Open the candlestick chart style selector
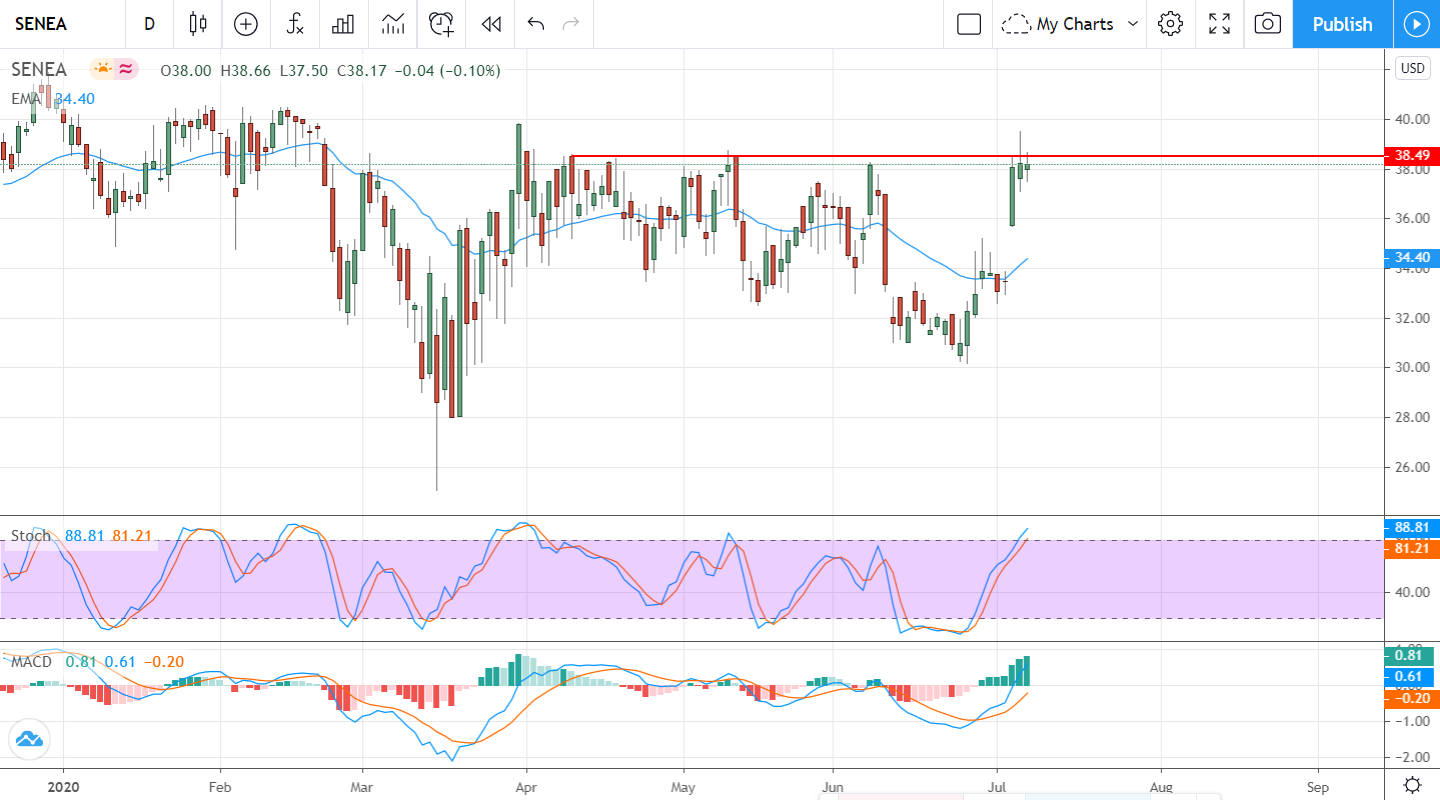Image resolution: width=1440 pixels, height=800 pixels. coord(198,24)
